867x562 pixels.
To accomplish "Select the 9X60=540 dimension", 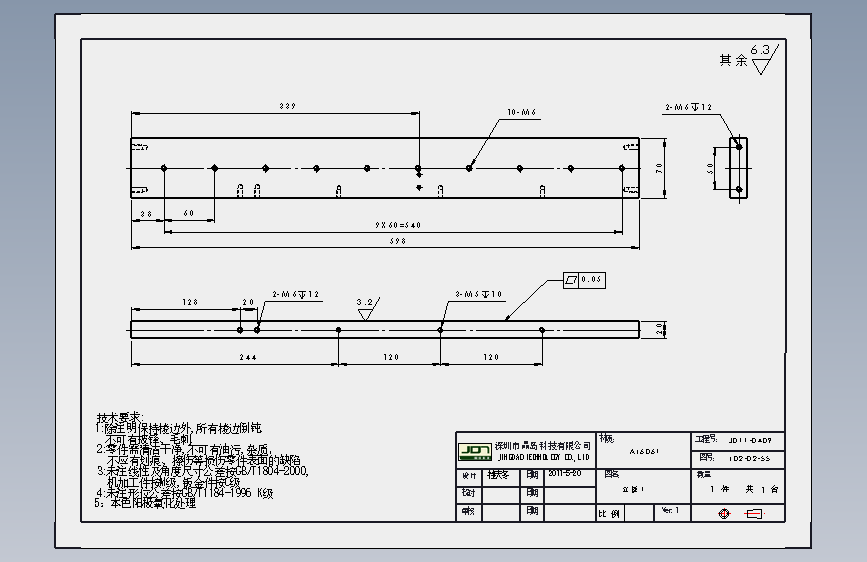I will [x=398, y=225].
